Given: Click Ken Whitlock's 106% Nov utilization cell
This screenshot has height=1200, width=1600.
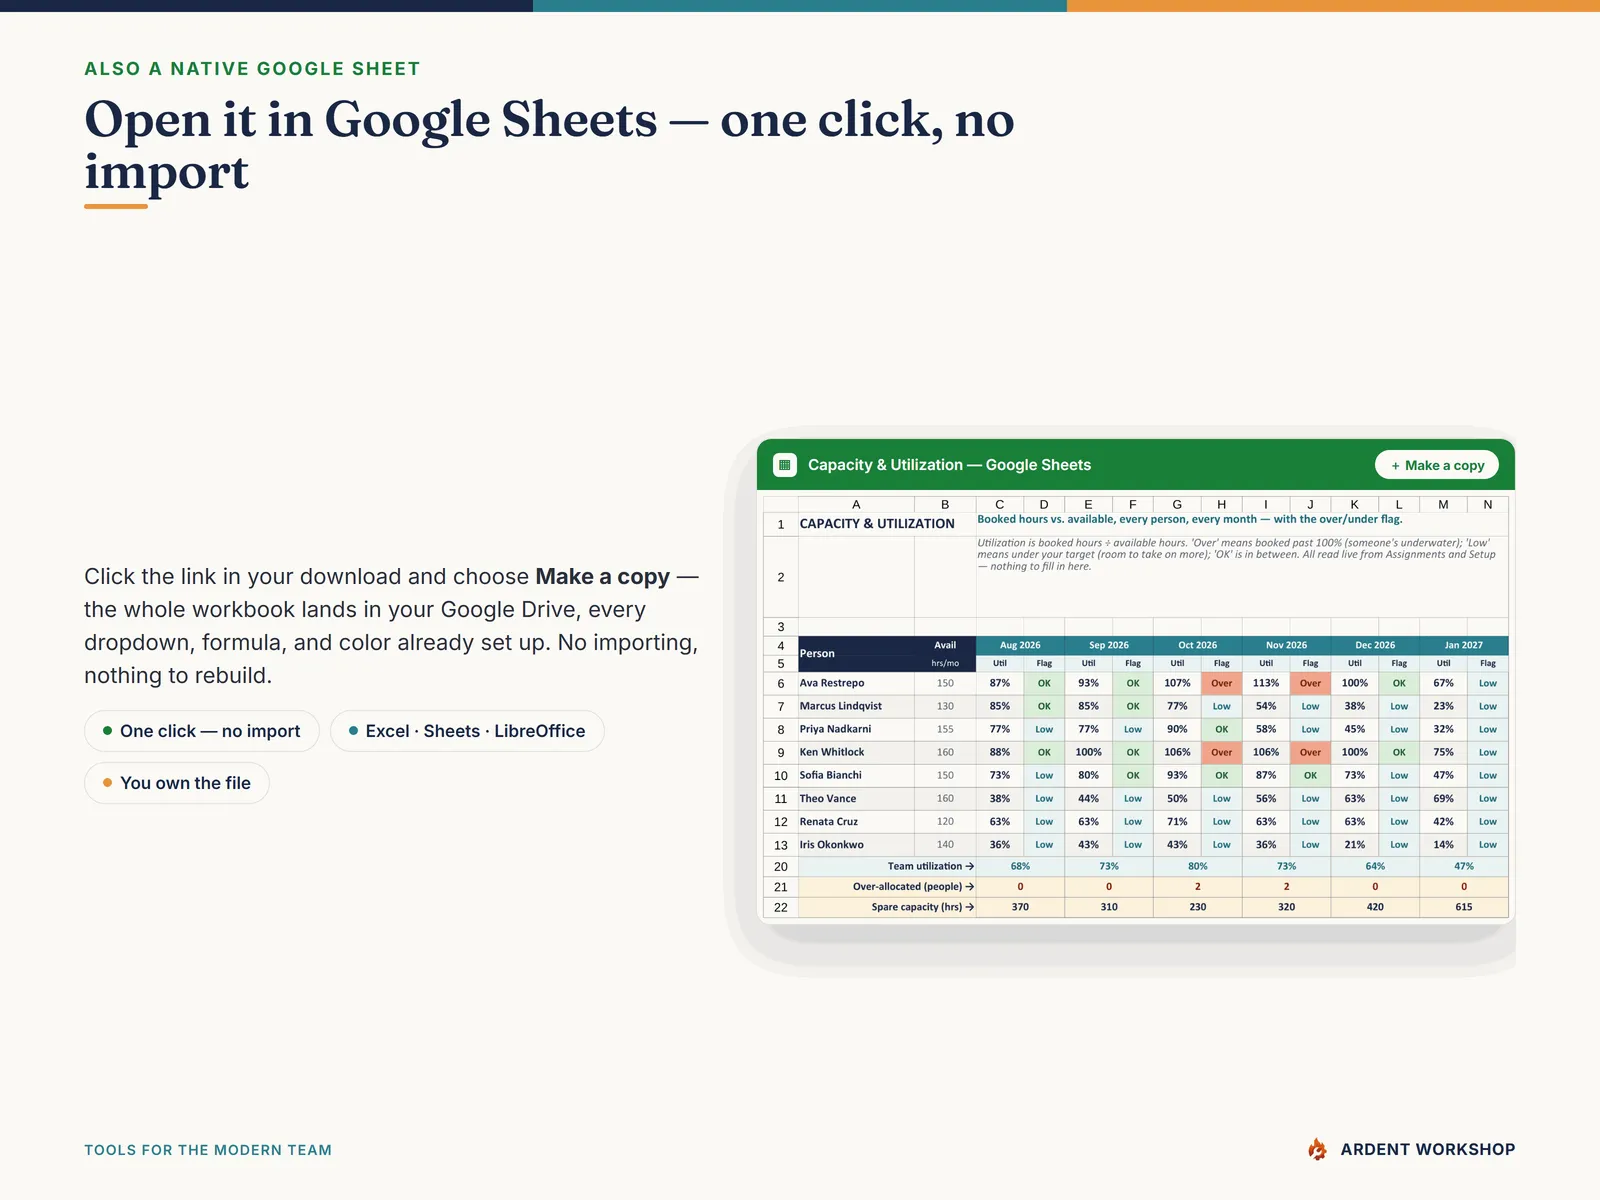Looking at the screenshot, I should tap(1266, 752).
